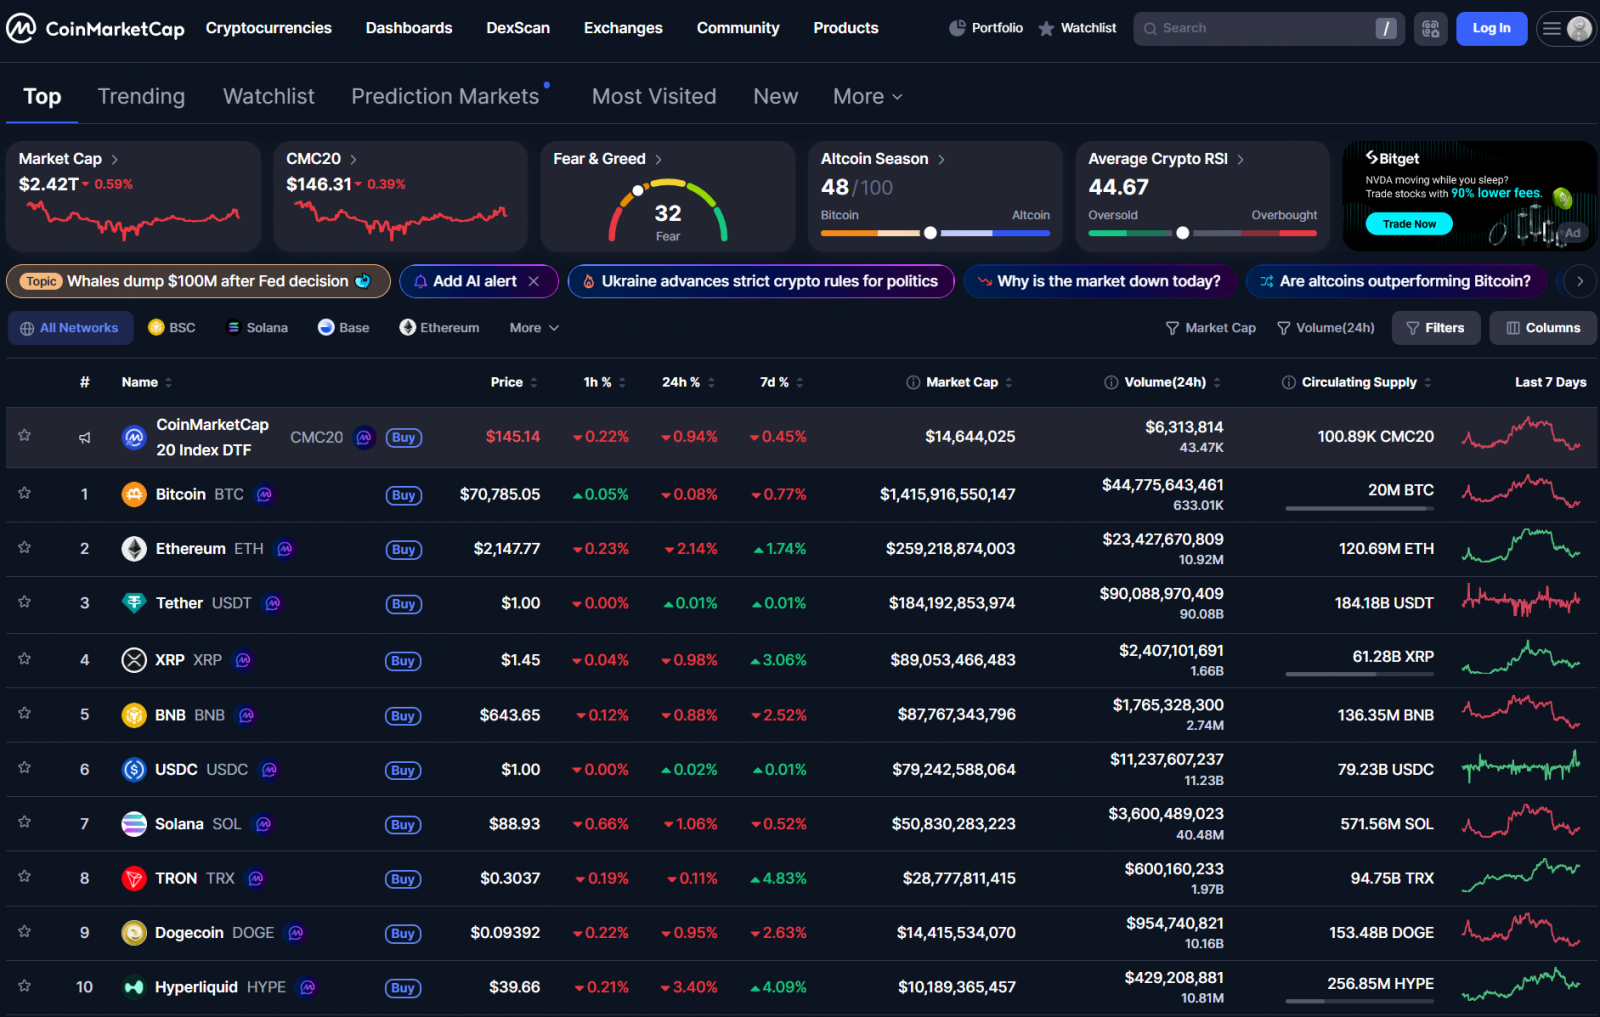Toggle watchlist star for Dogecoin
This screenshot has width=1600, height=1017.
click(25, 931)
